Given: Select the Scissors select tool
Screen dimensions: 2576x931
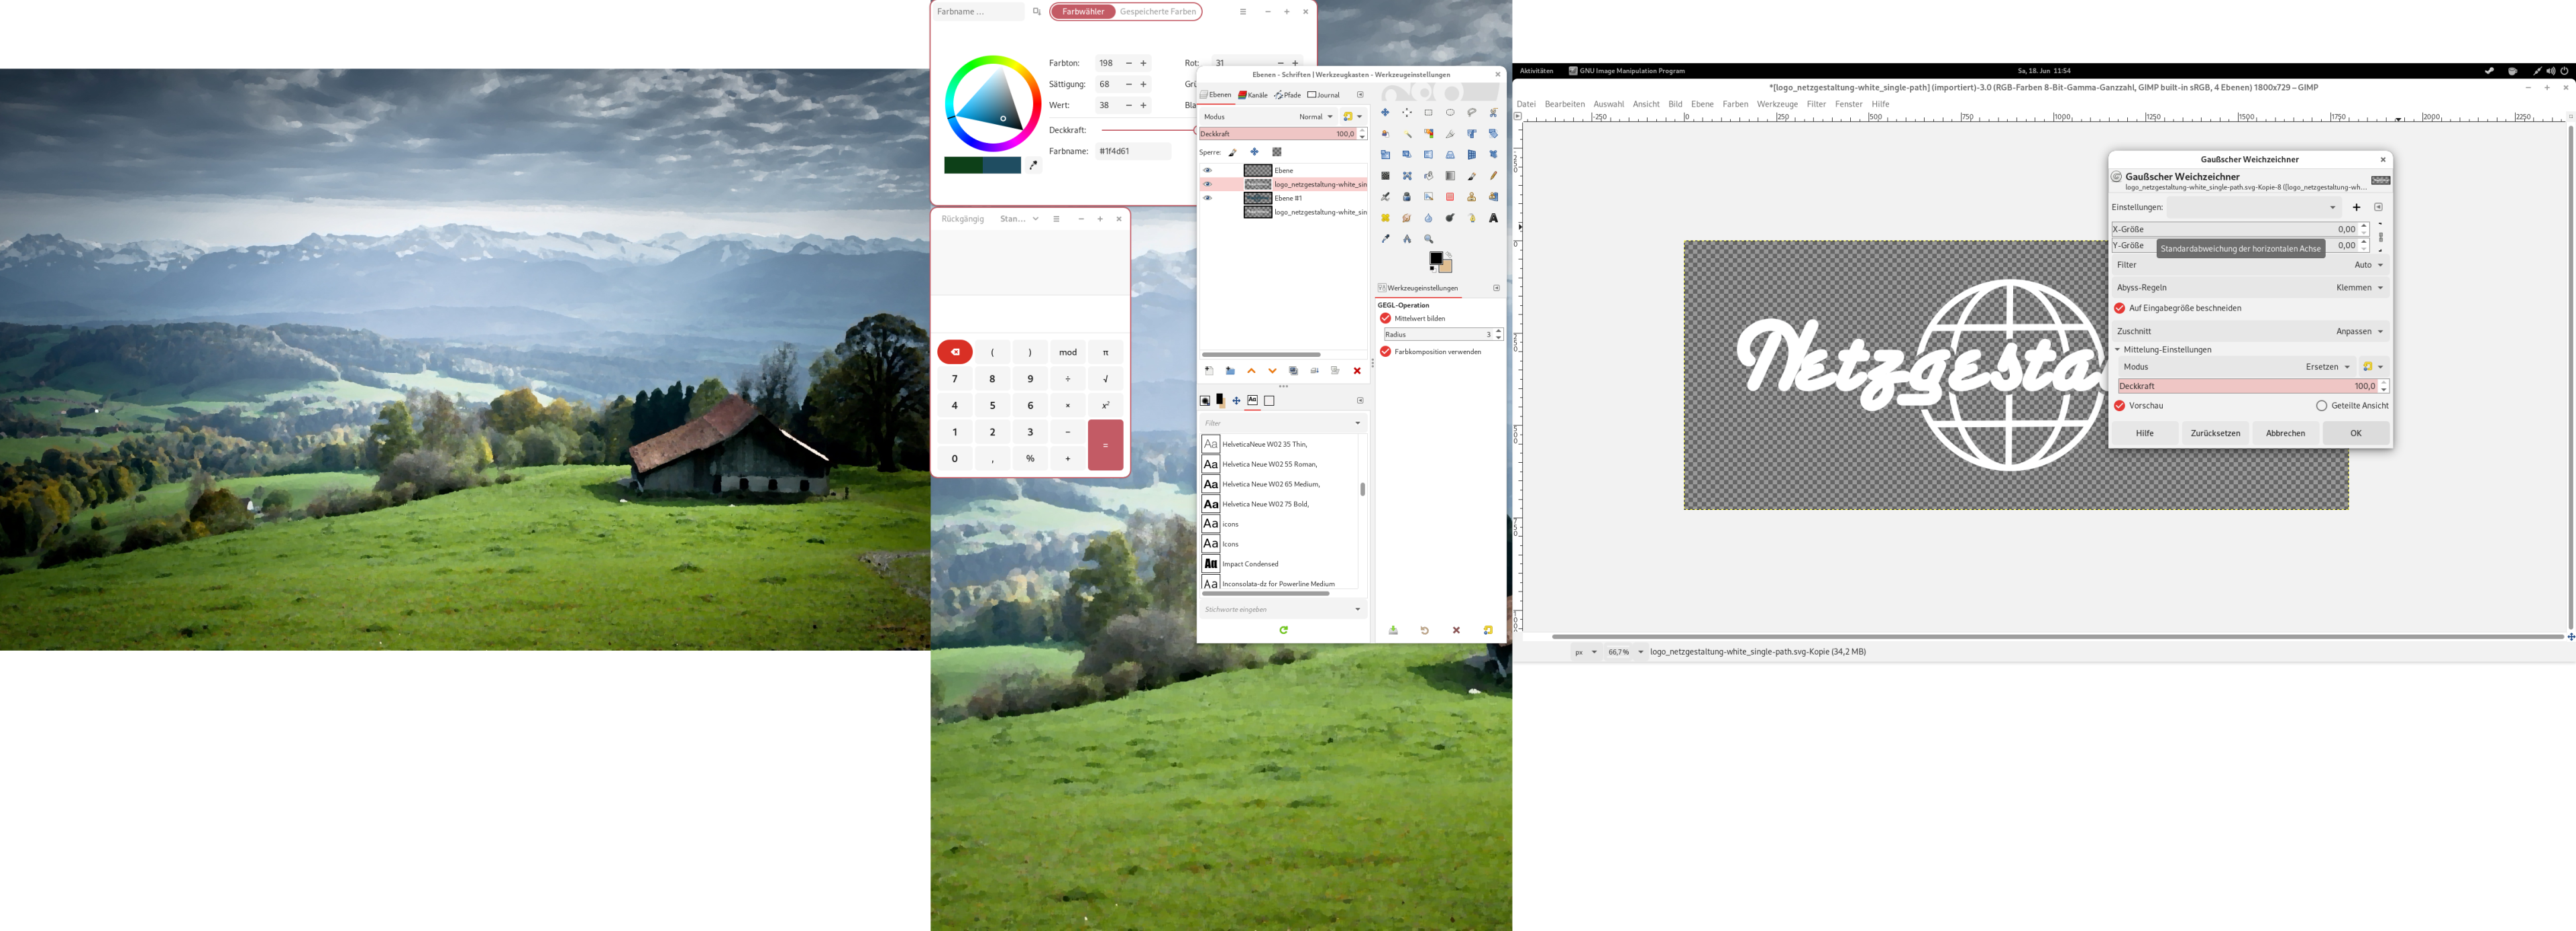Looking at the screenshot, I should pyautogui.click(x=1493, y=113).
